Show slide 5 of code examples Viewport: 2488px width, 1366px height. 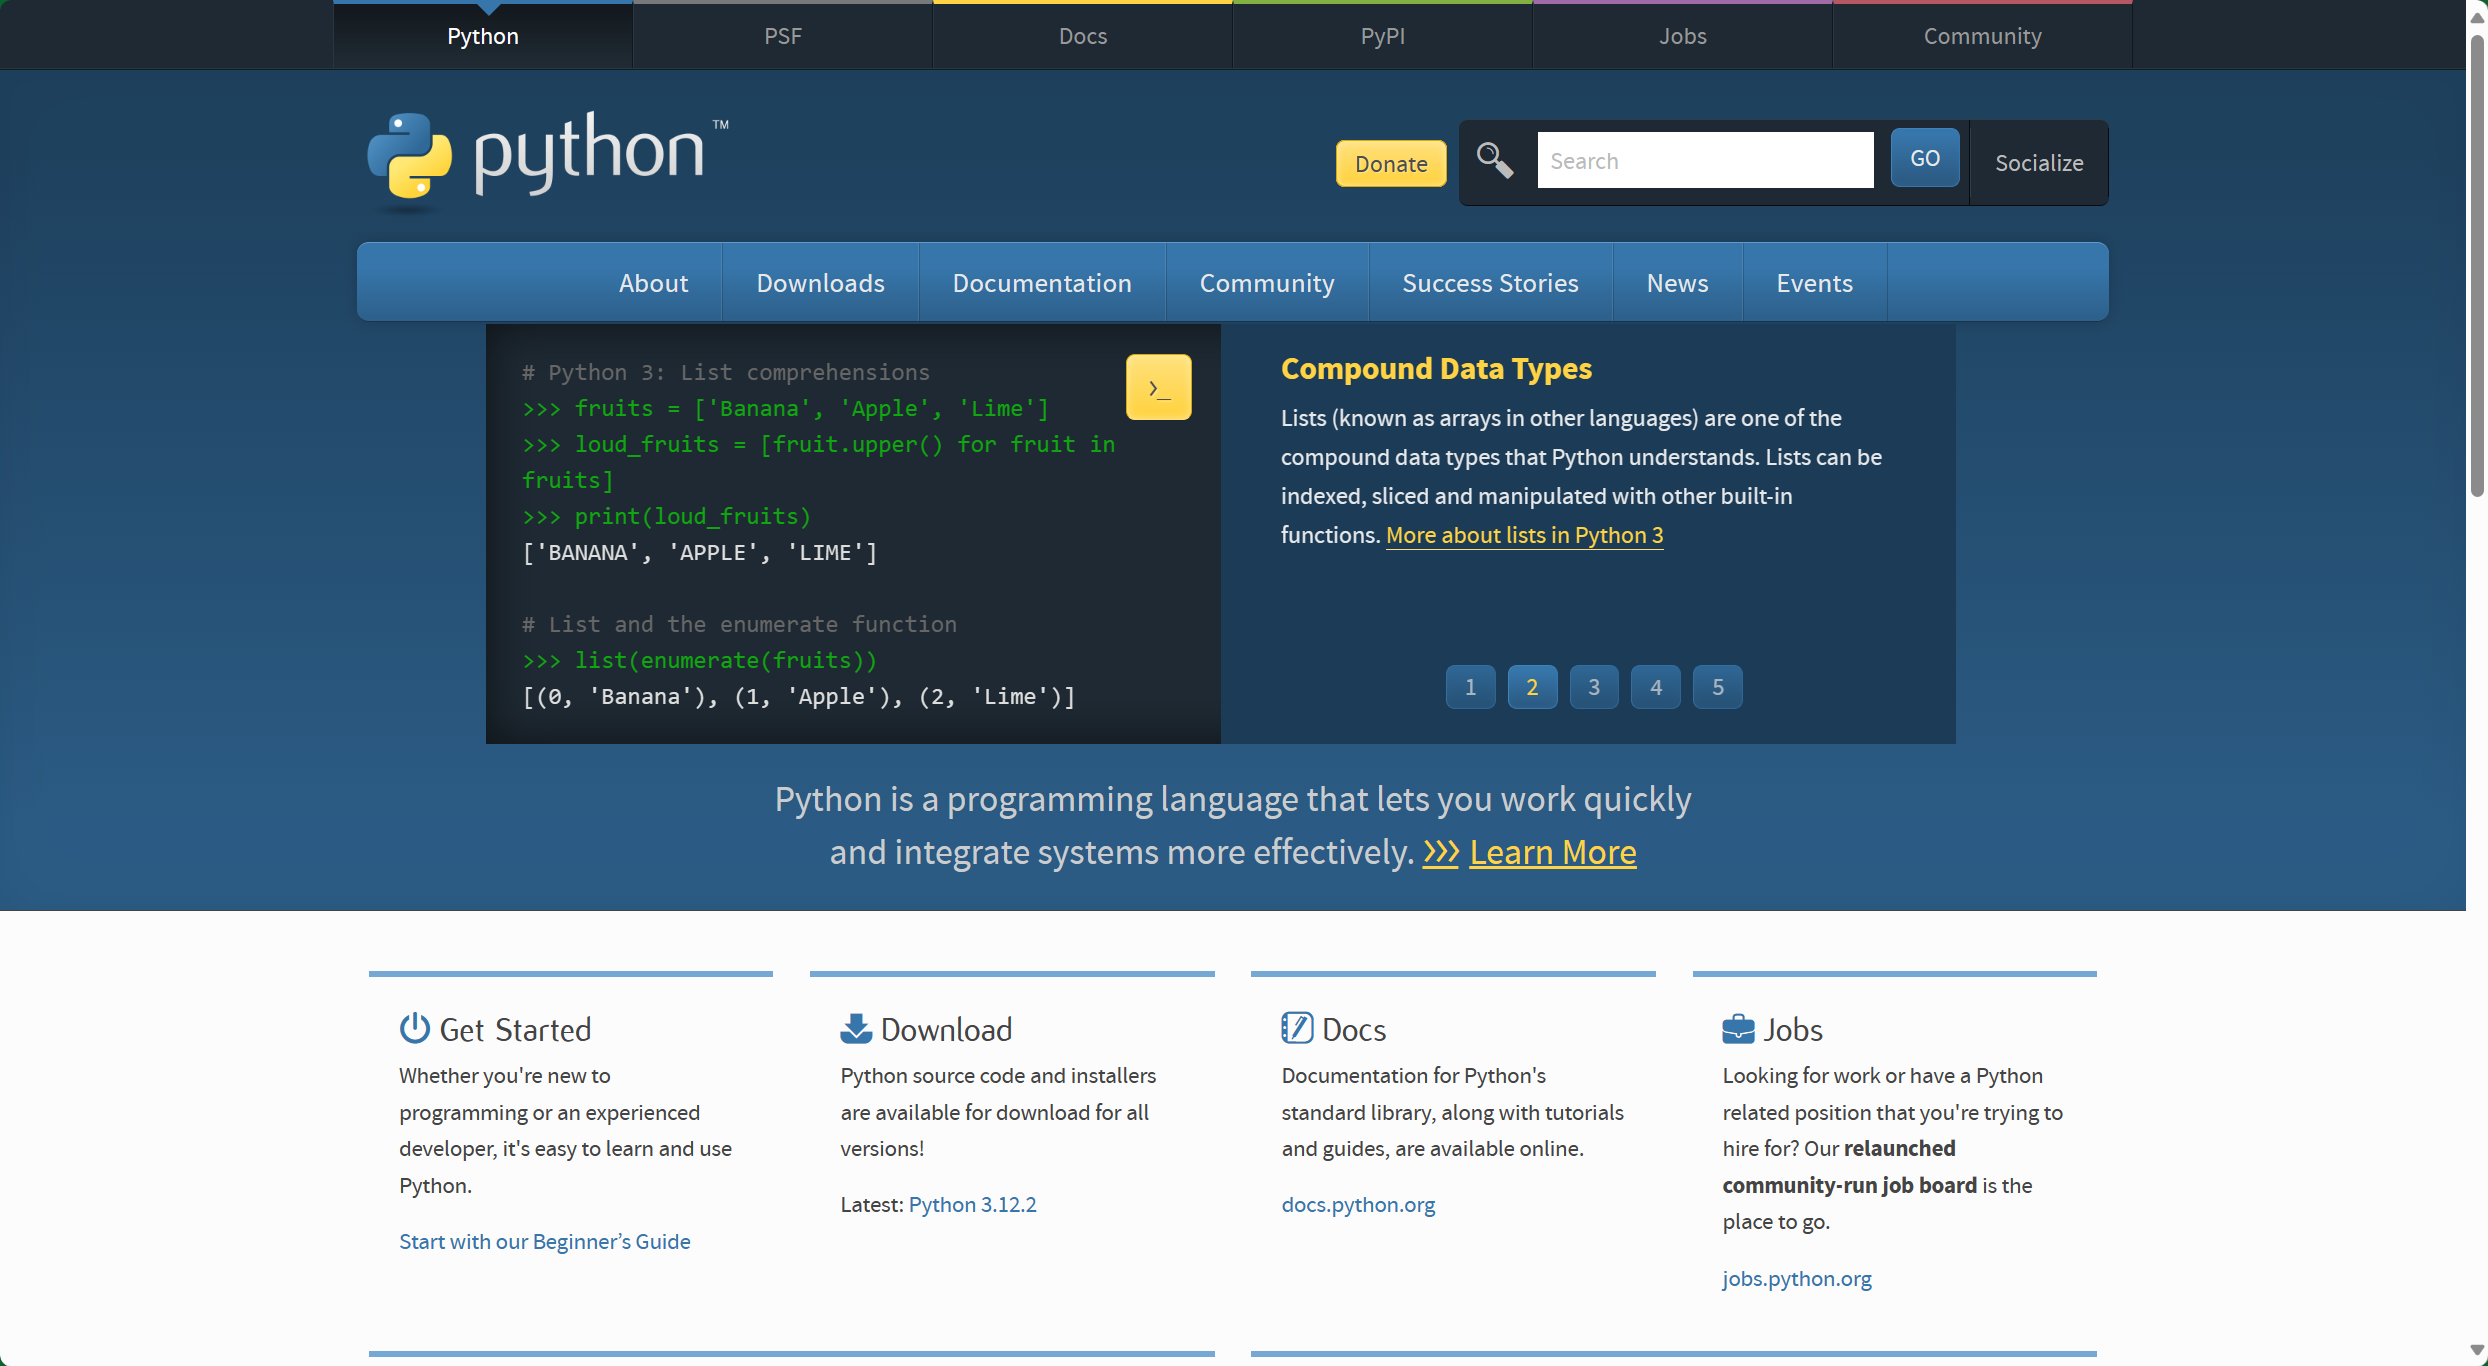click(x=1717, y=687)
